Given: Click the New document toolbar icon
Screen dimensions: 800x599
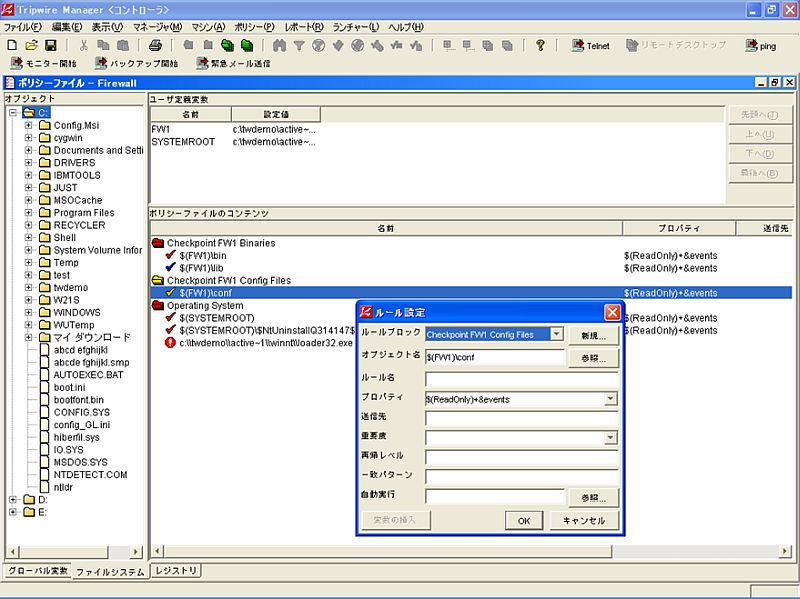Looking at the screenshot, I should (11, 45).
